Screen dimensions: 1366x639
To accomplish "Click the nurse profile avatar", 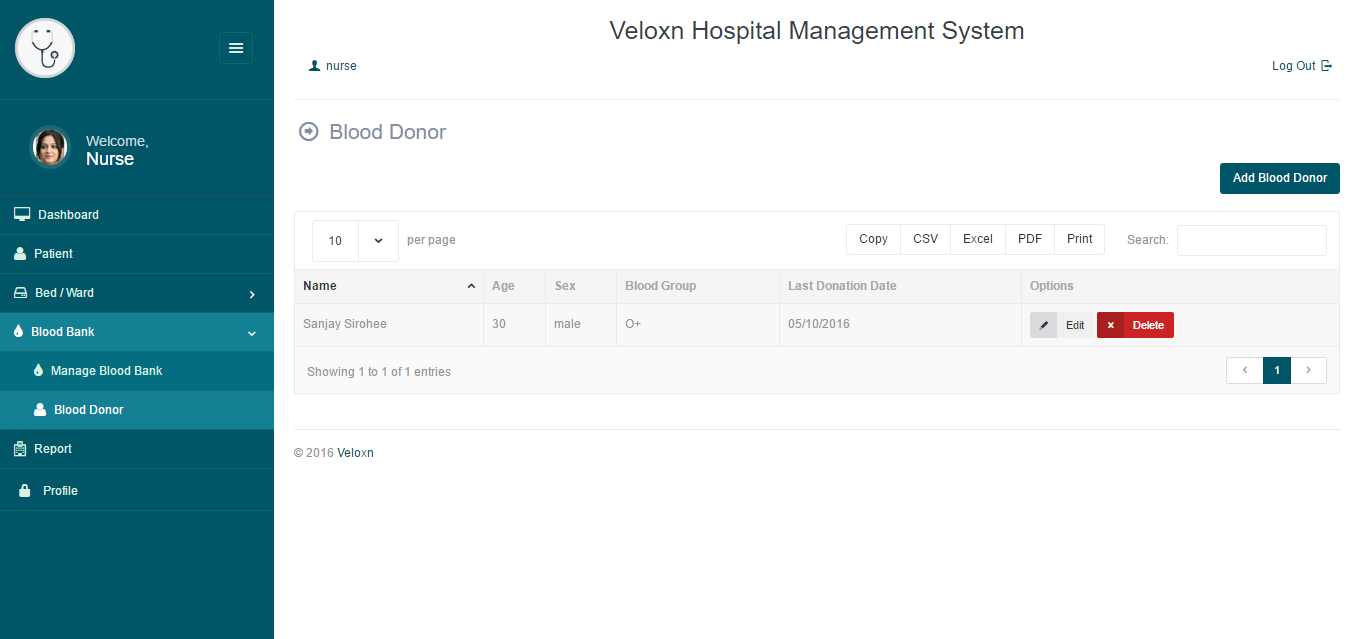I will [50, 147].
